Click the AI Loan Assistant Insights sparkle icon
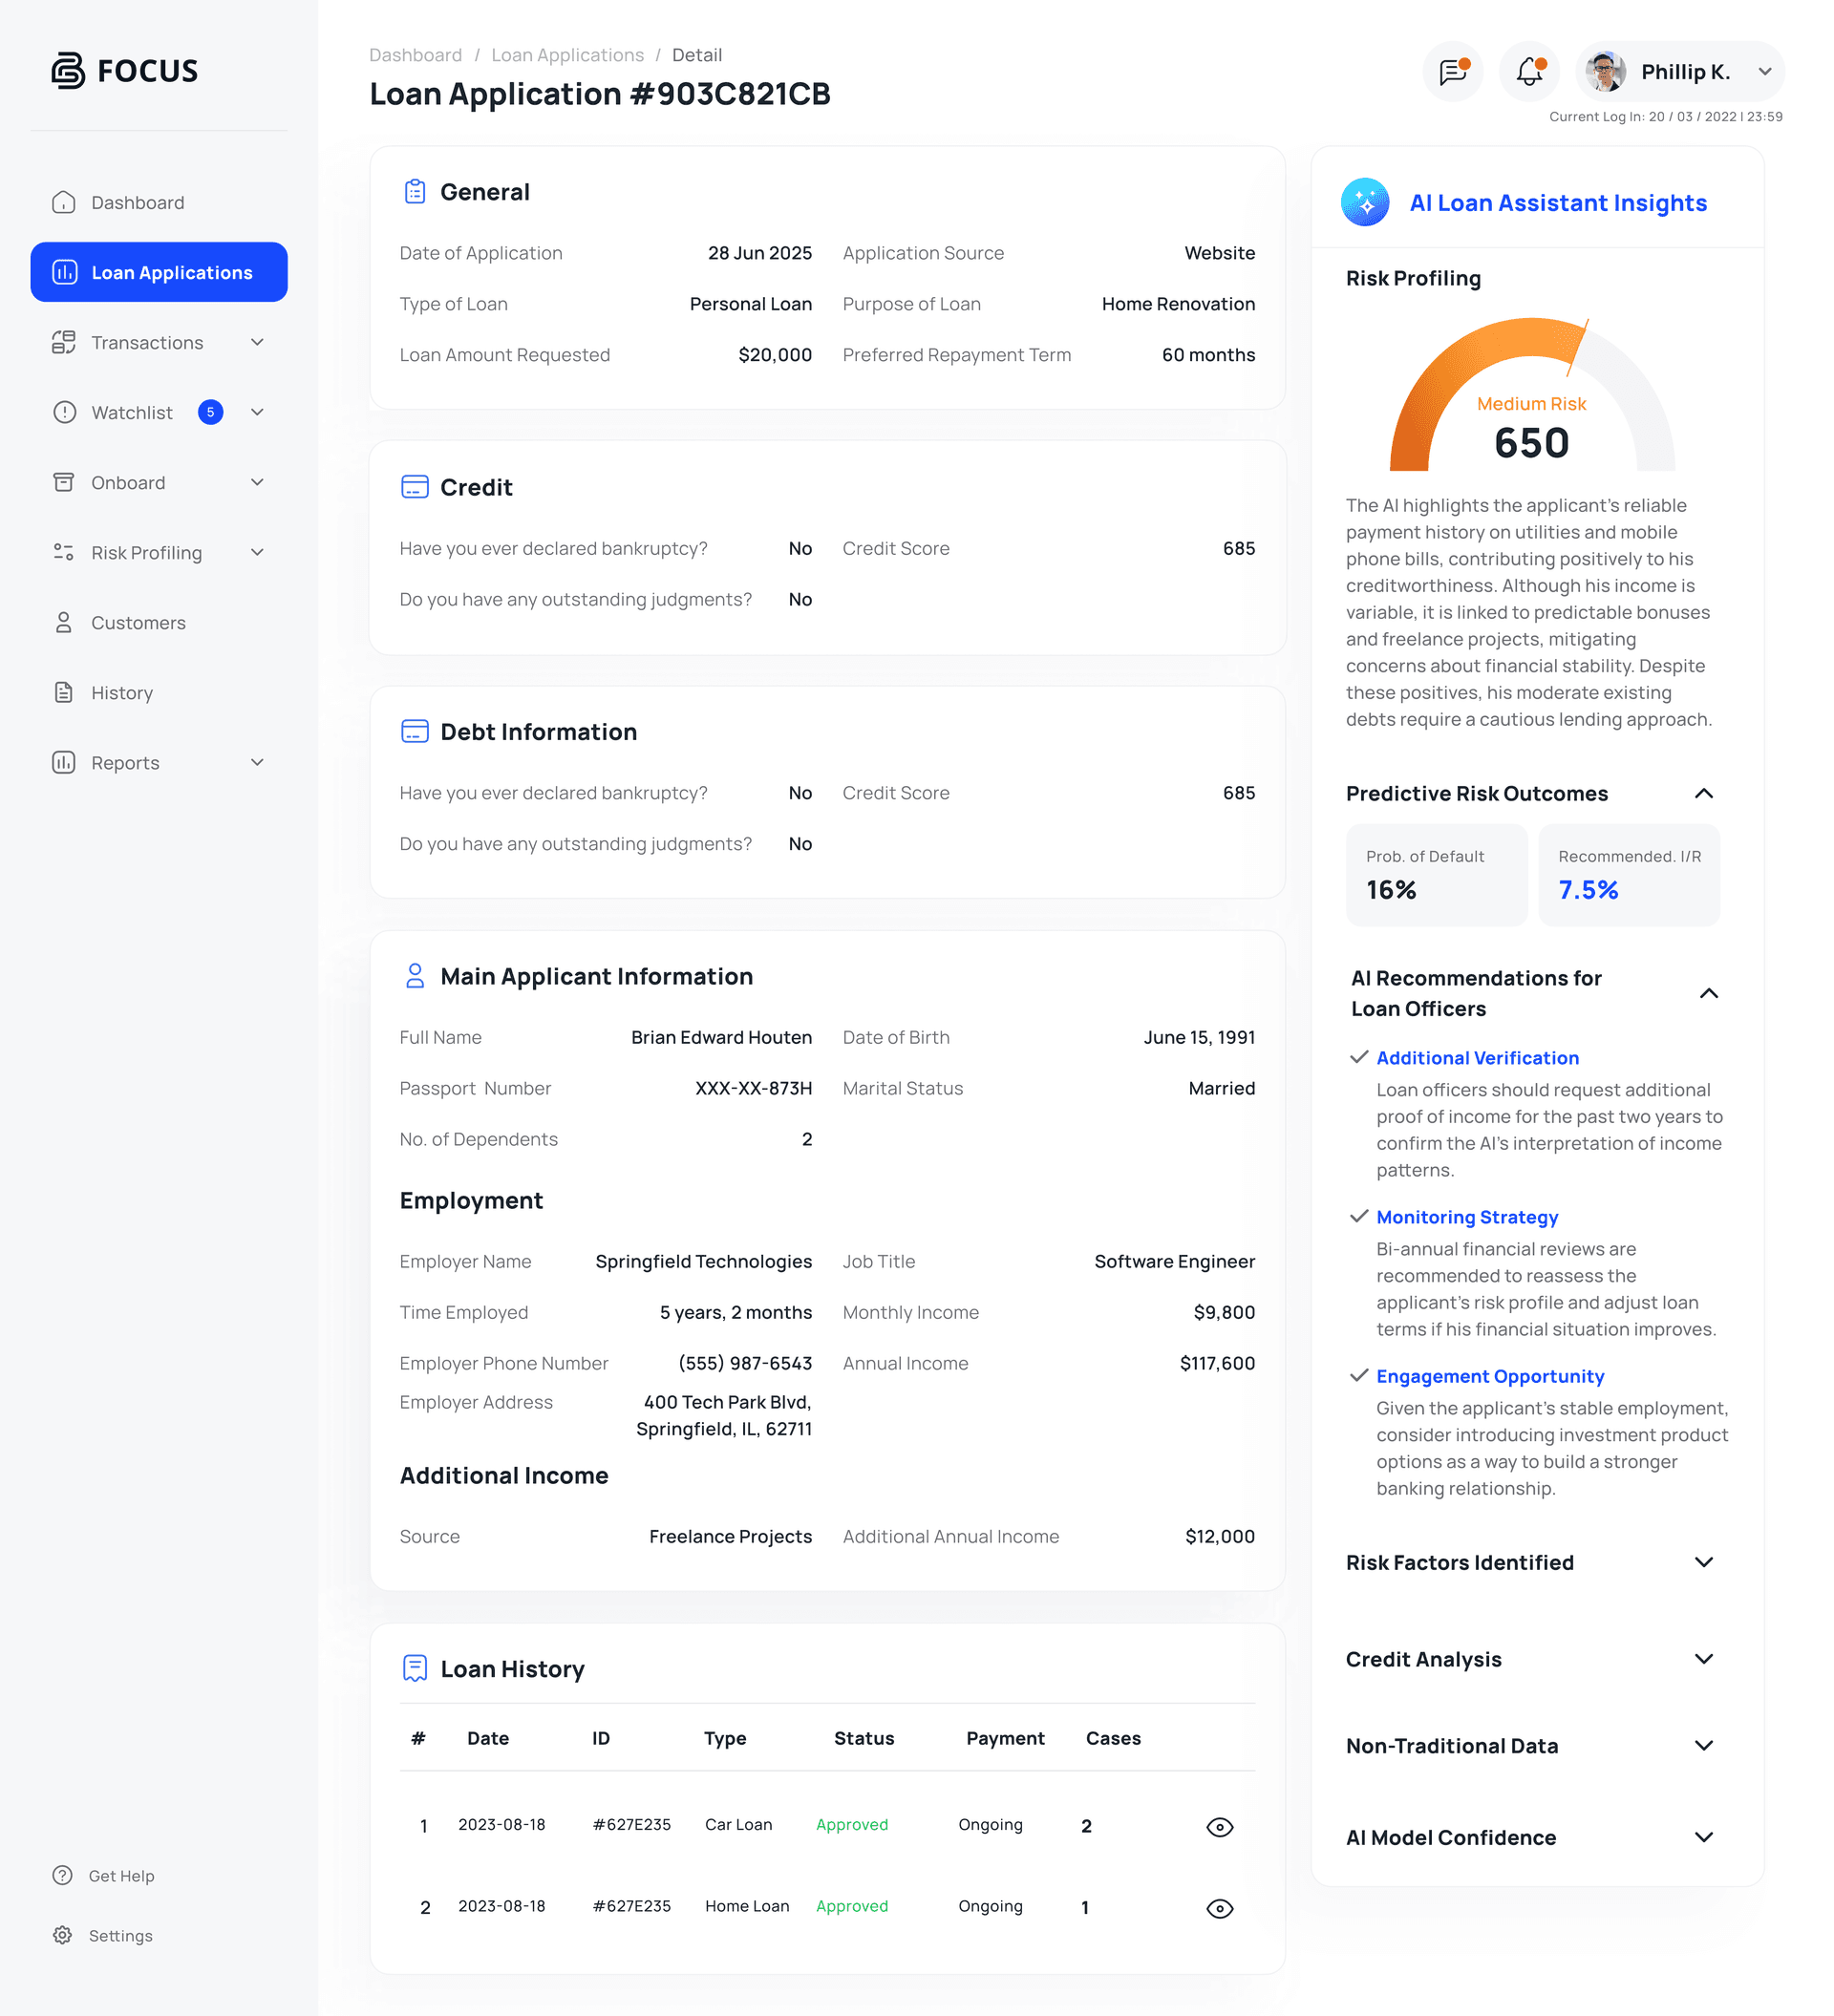The height and width of the screenshot is (2016, 1834). pyautogui.click(x=1365, y=202)
